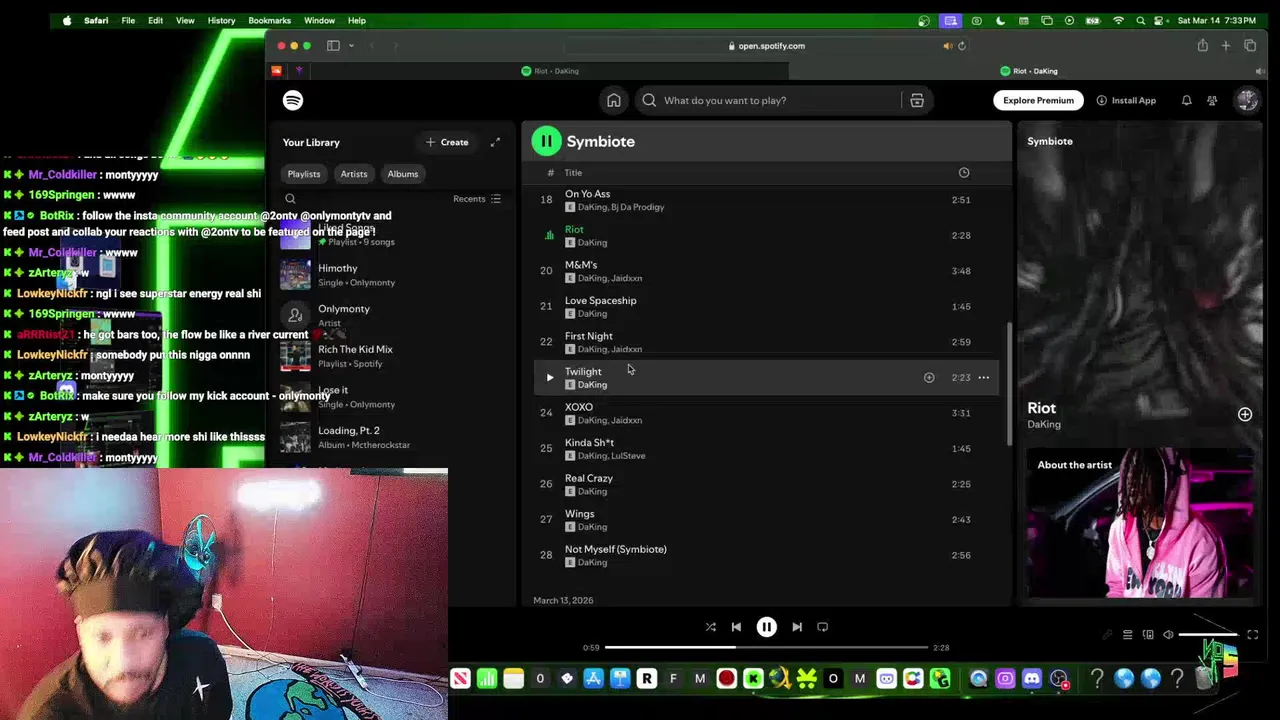1280x720 pixels.
Task: Click Explore Premium button
Action: coord(1038,100)
